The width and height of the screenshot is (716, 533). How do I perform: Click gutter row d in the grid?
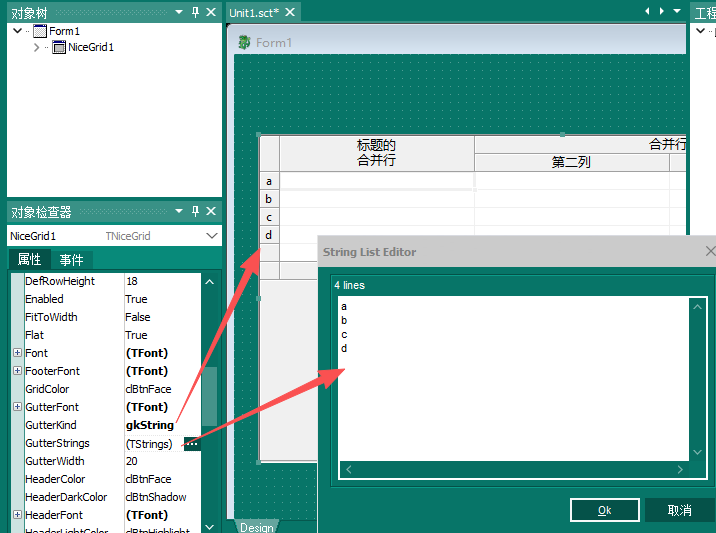click(x=269, y=235)
